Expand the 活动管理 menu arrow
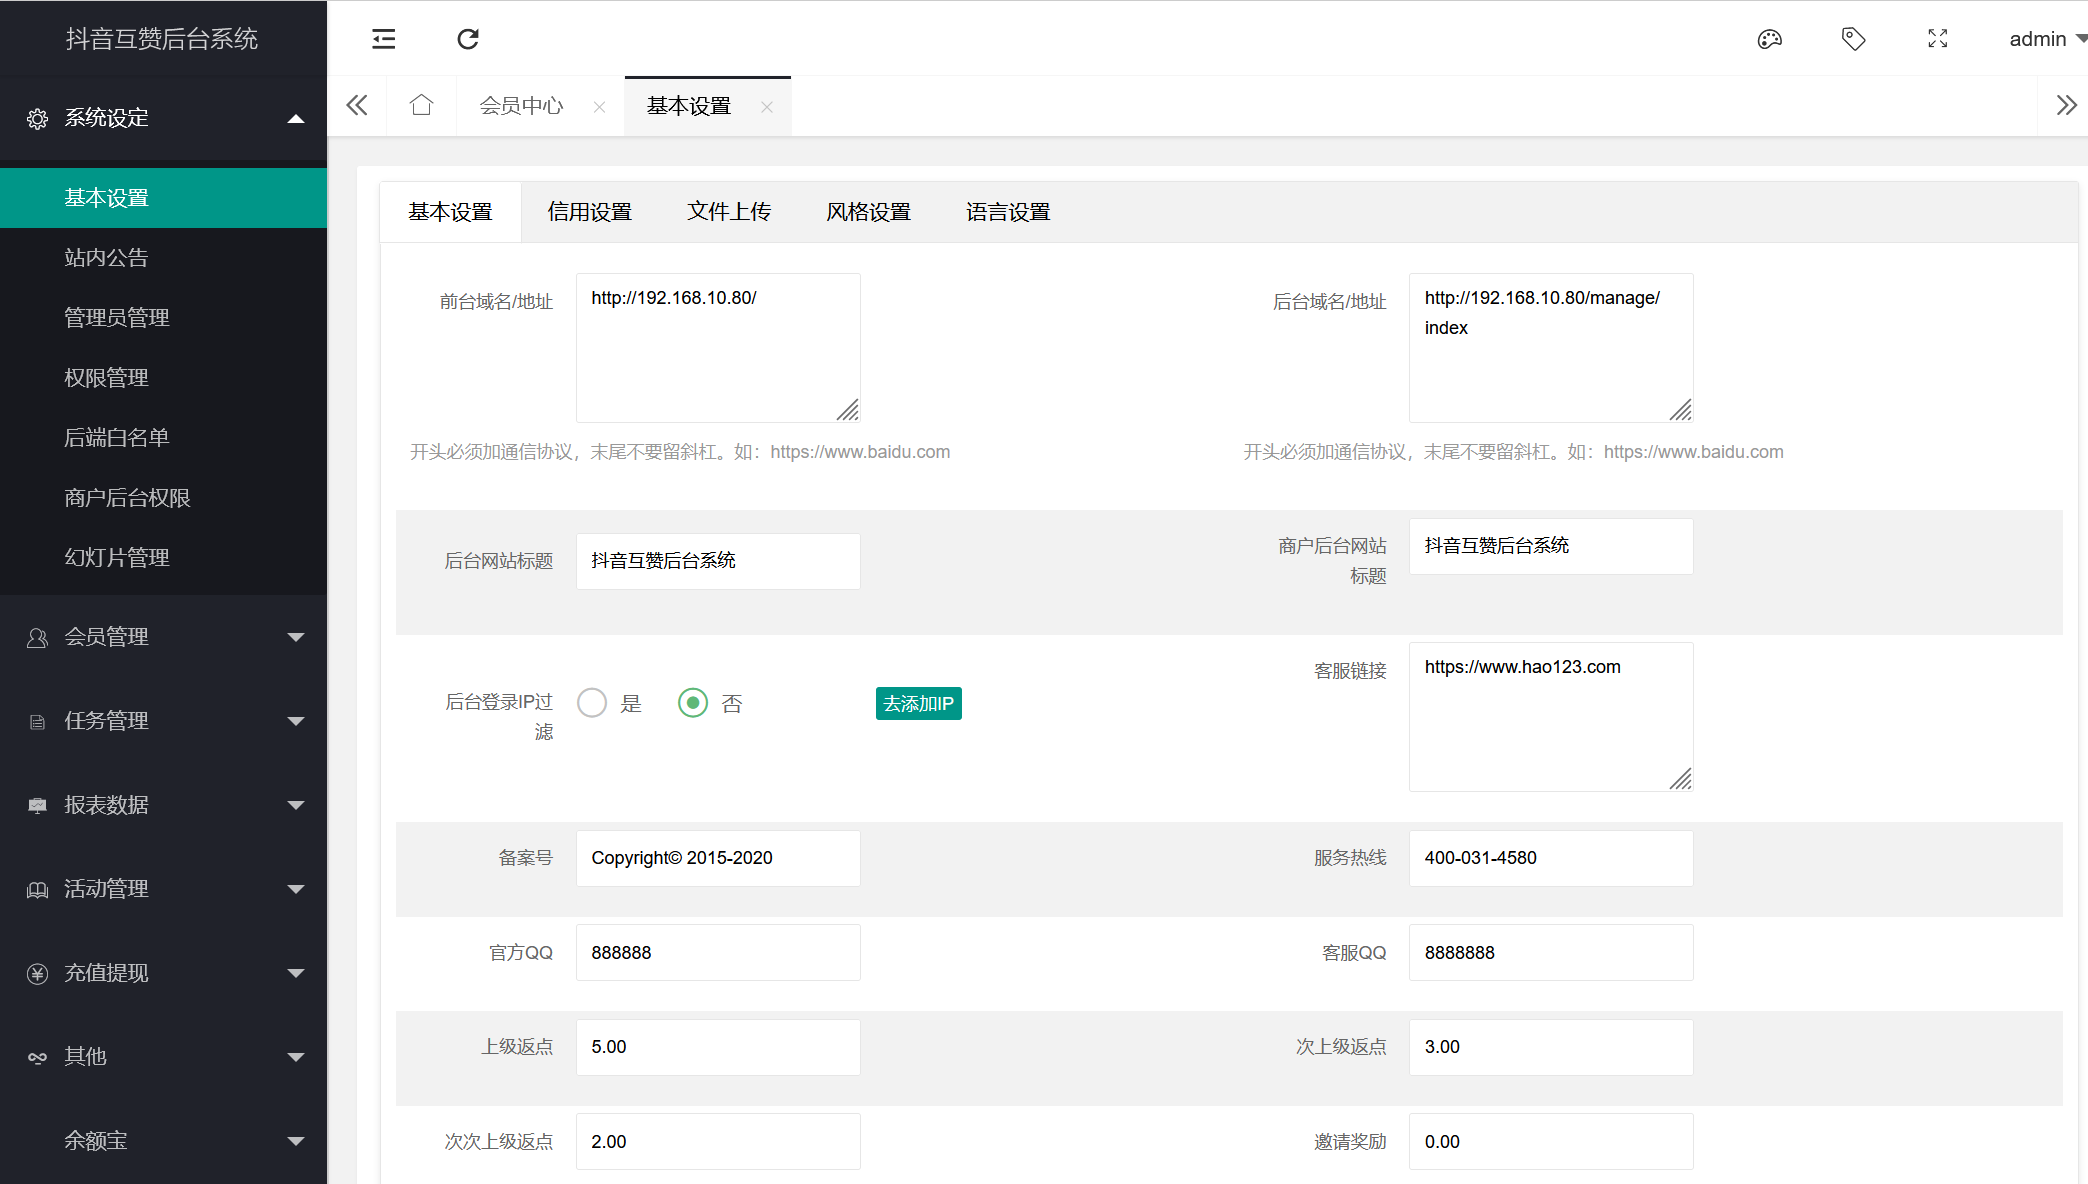The width and height of the screenshot is (2088, 1184). (296, 890)
